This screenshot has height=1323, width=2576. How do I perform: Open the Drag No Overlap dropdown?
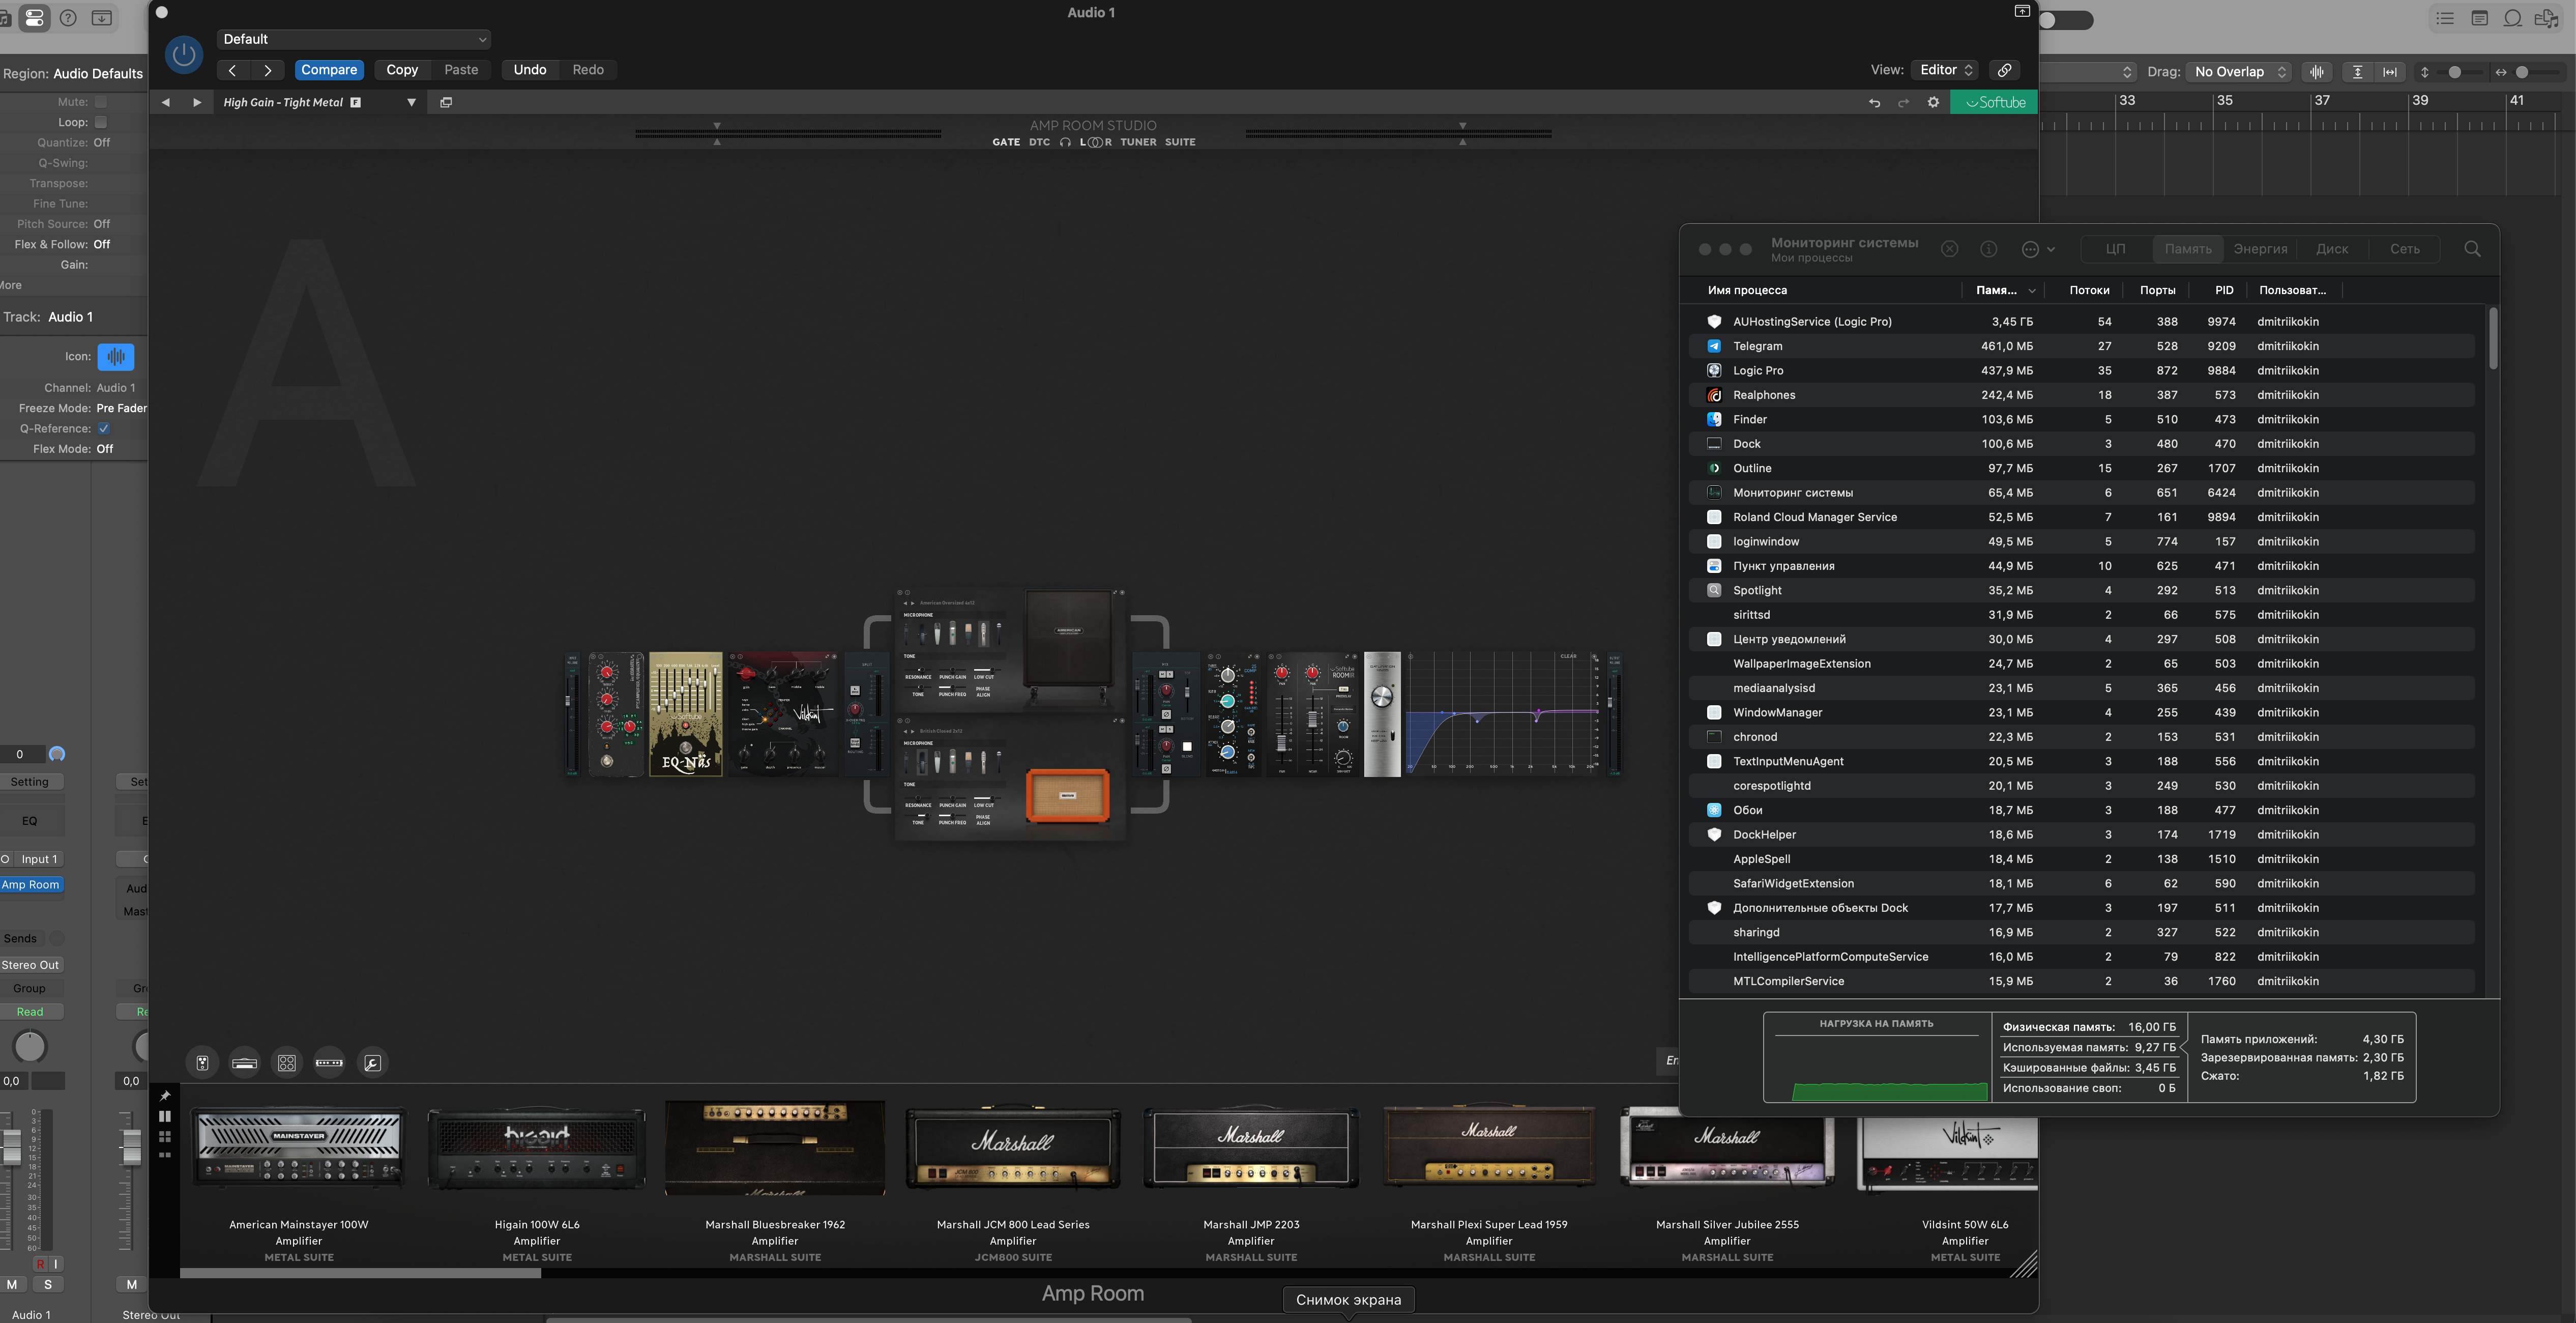2239,72
